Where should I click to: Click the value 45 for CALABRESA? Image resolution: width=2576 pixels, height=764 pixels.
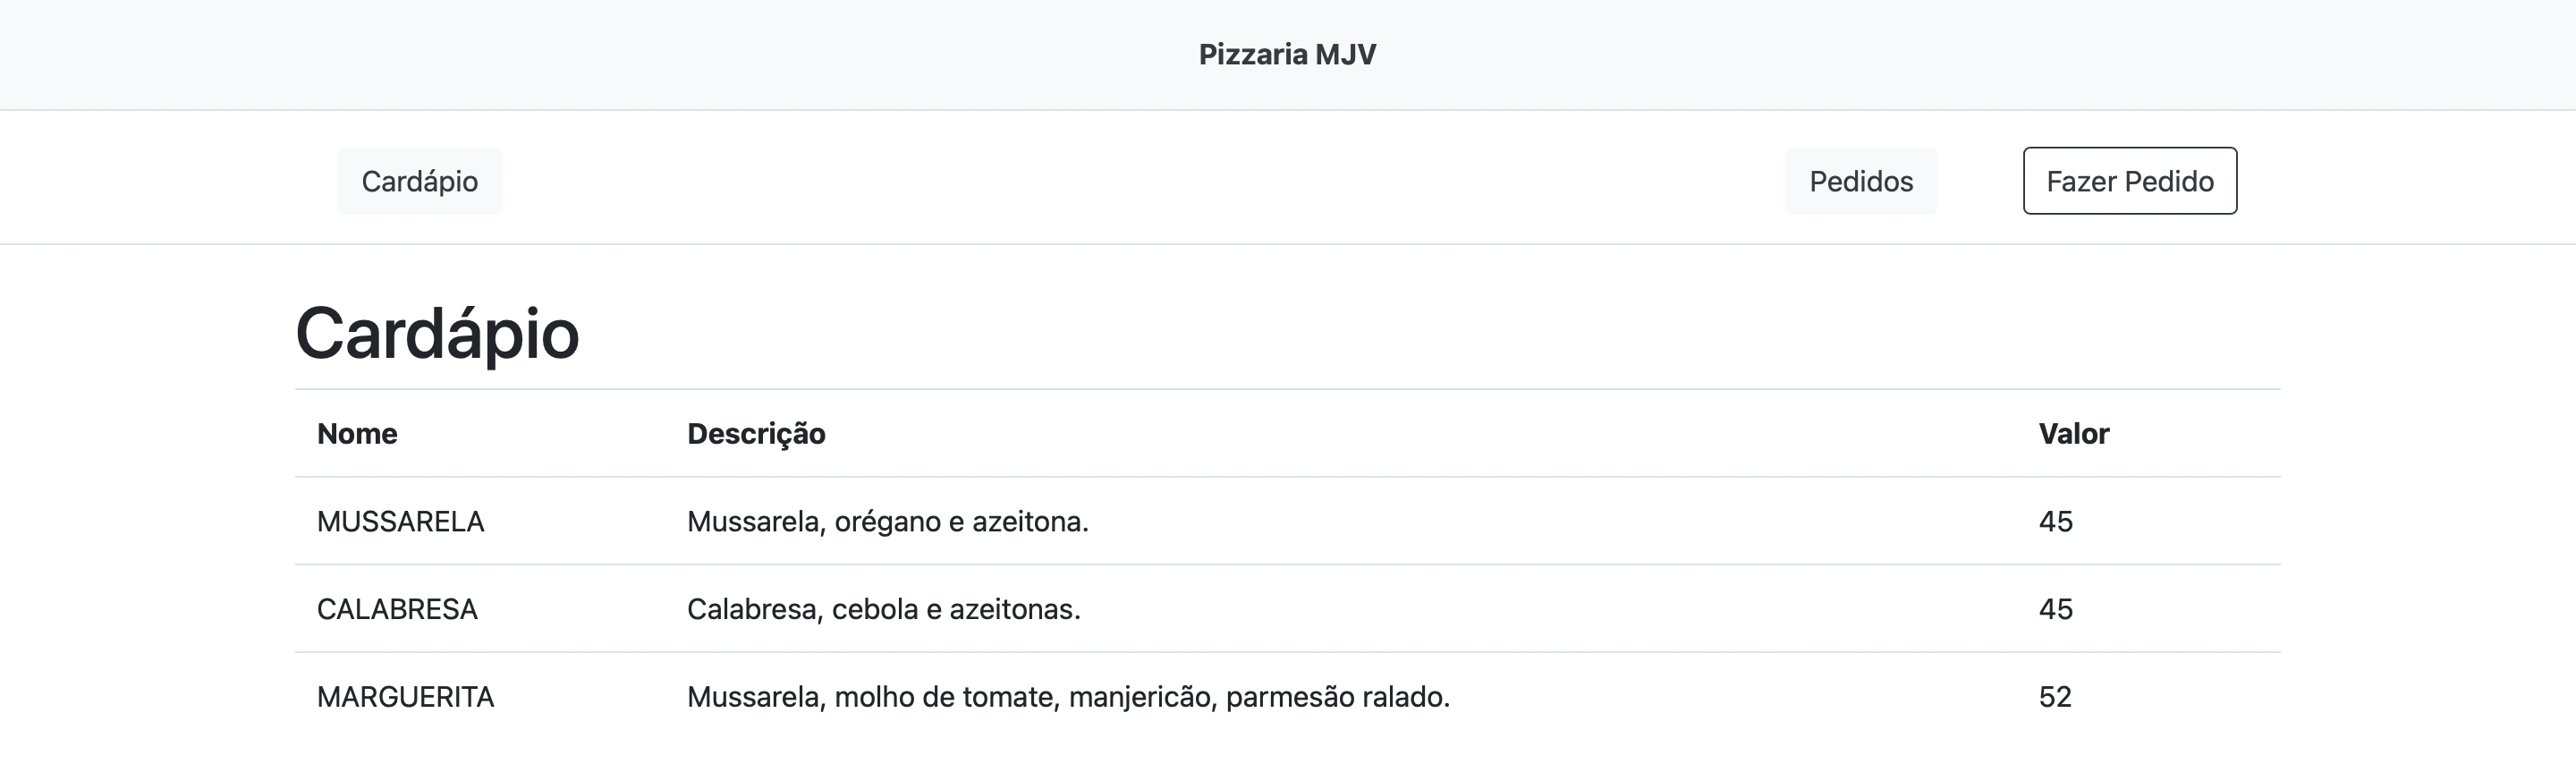2055,608
